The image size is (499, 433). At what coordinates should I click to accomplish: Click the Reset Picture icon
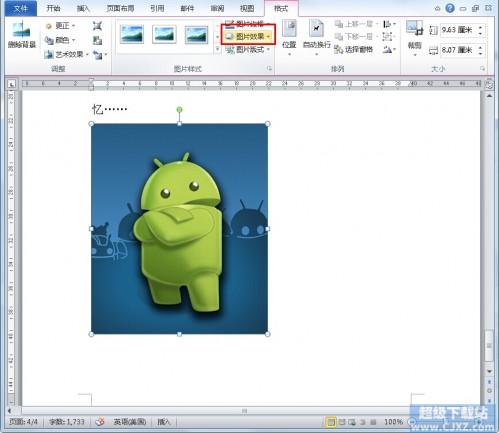coord(97,54)
